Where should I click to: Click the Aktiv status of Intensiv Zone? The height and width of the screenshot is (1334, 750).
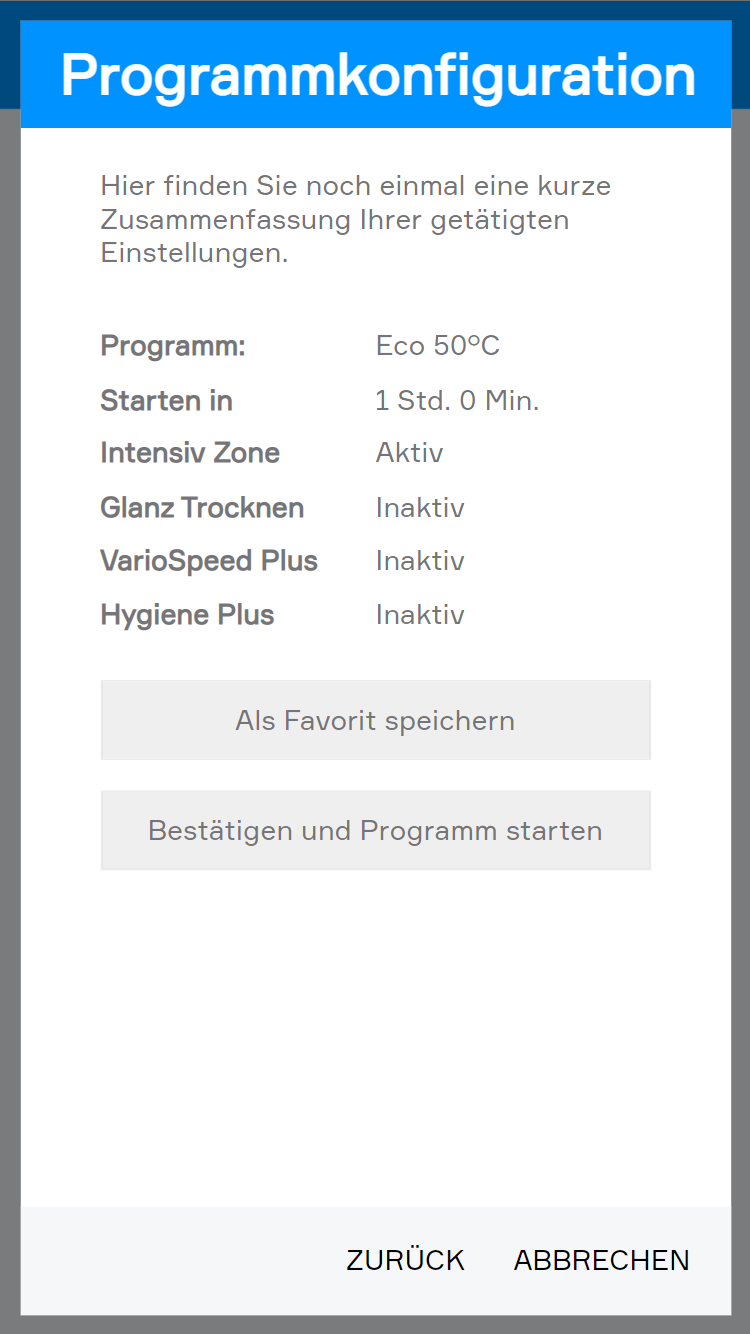409,453
